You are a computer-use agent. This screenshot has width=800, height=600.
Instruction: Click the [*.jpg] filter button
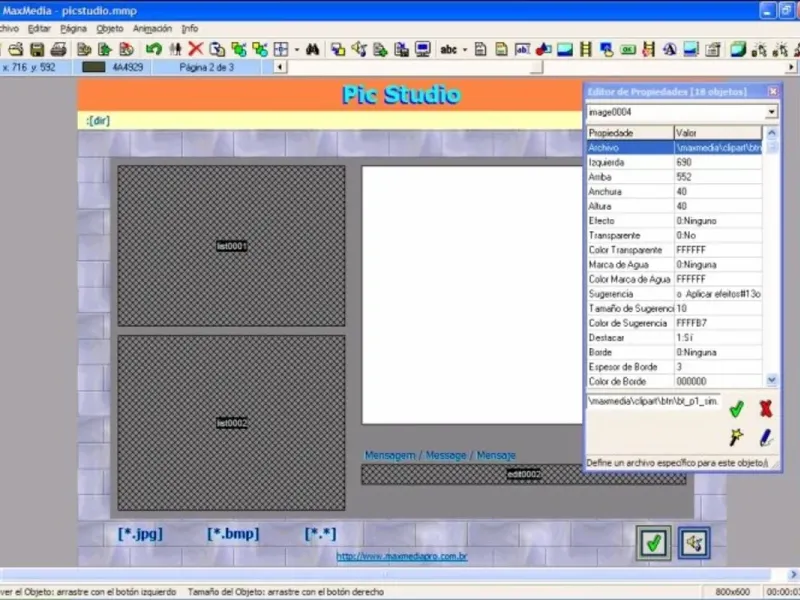point(140,534)
